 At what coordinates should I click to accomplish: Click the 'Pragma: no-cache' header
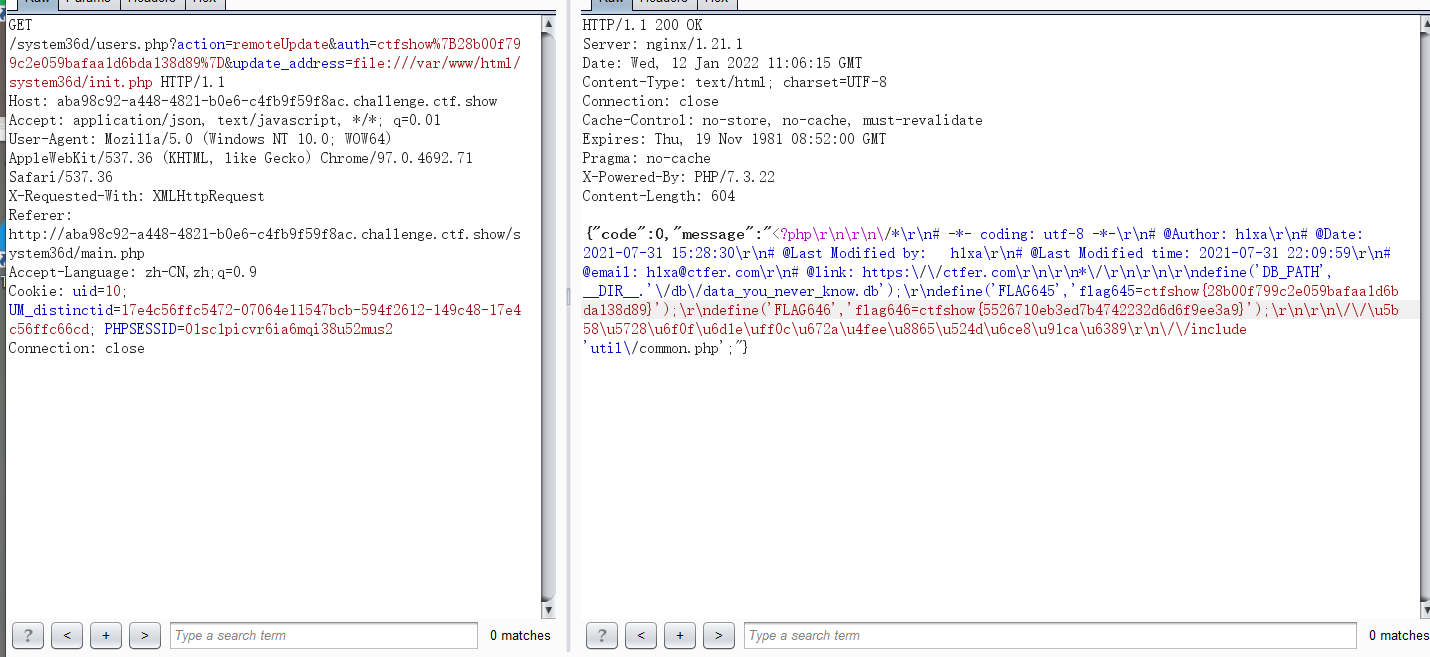point(646,158)
